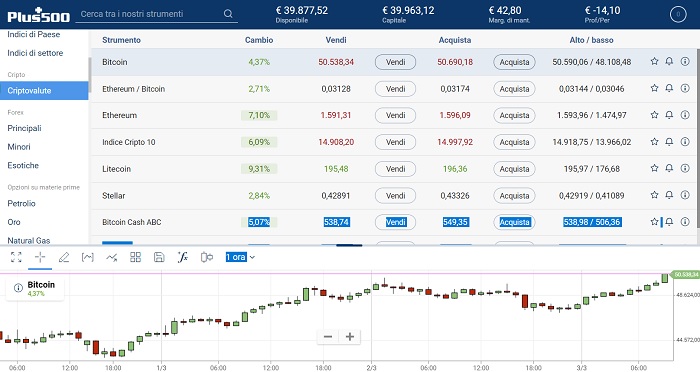Select the crosshair cursor tool
The width and height of the screenshot is (700, 372).
point(40,257)
